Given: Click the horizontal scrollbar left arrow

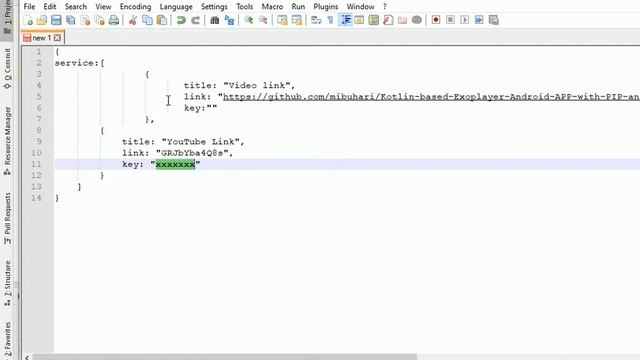Looking at the screenshot, I should point(27,357).
